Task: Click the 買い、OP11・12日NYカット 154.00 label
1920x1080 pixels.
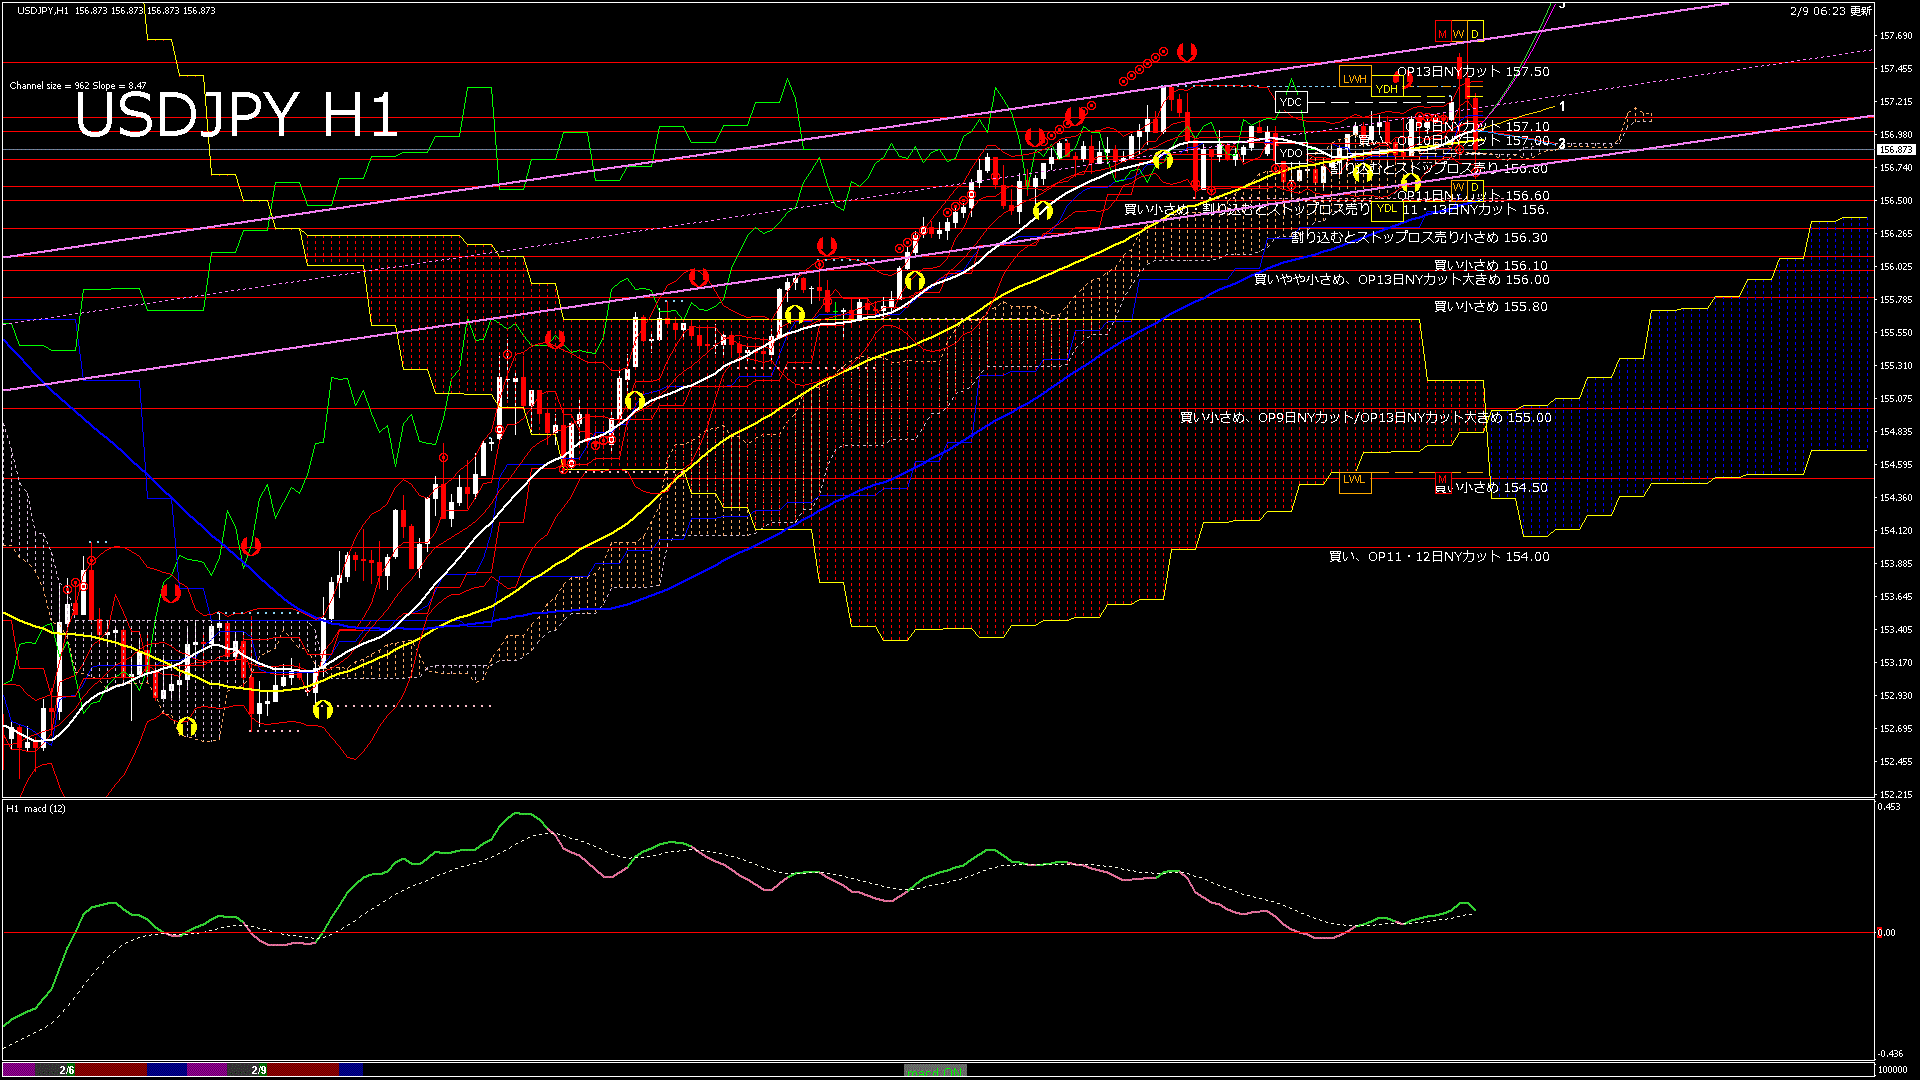Action: coord(1438,557)
